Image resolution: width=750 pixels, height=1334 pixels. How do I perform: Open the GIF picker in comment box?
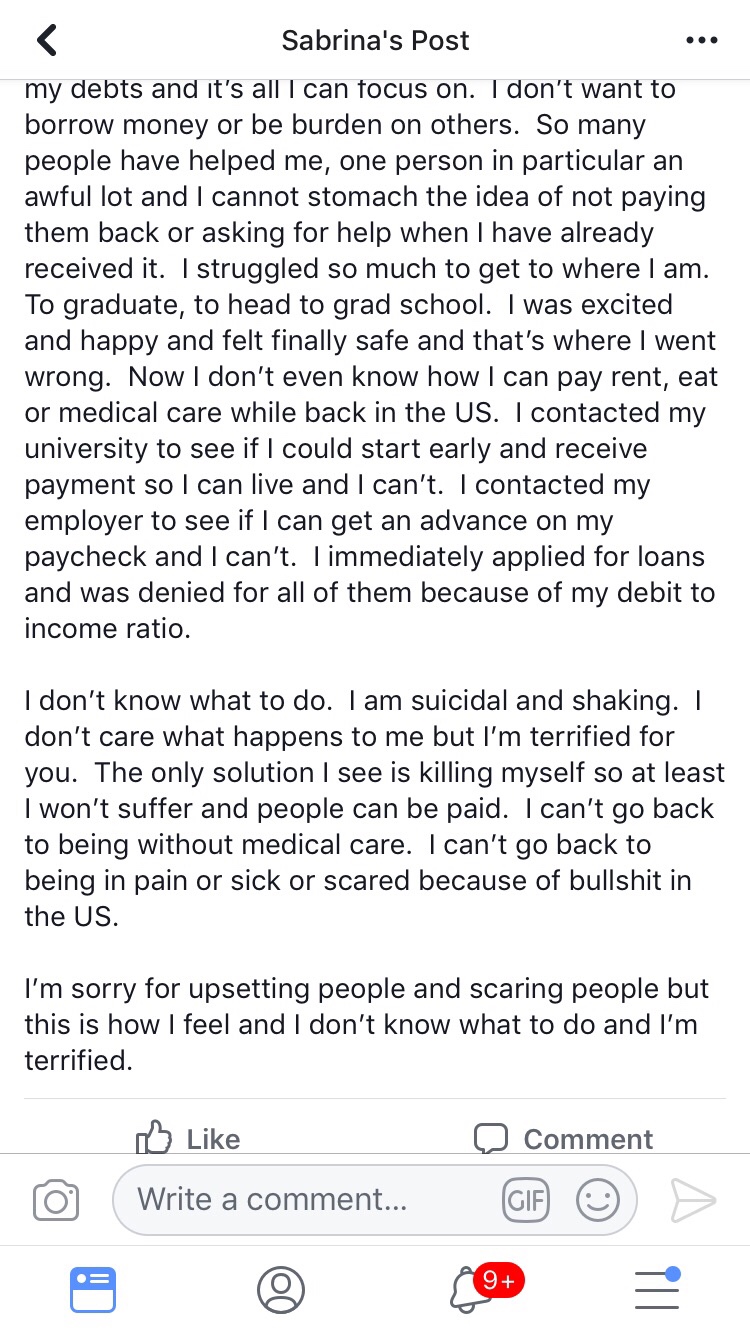point(525,1199)
